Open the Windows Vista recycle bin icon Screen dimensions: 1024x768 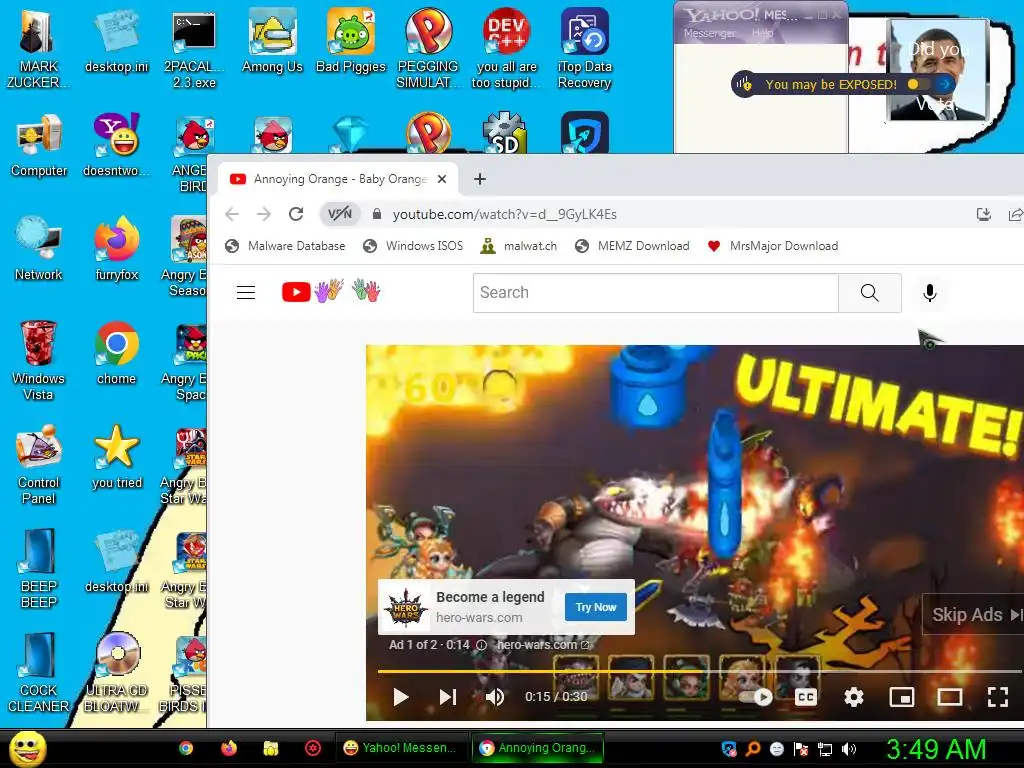[x=38, y=360]
